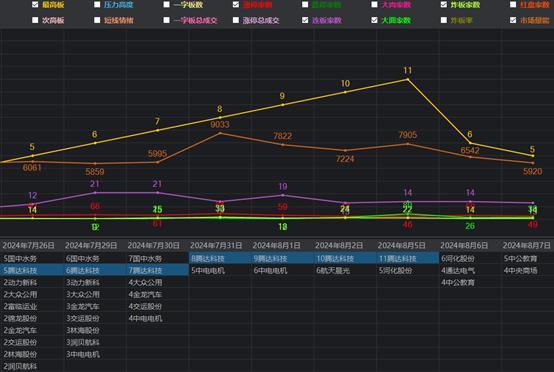Screen dimensions: 554x372
Task: Click the purple data point labeled 19
Action: 283,195
